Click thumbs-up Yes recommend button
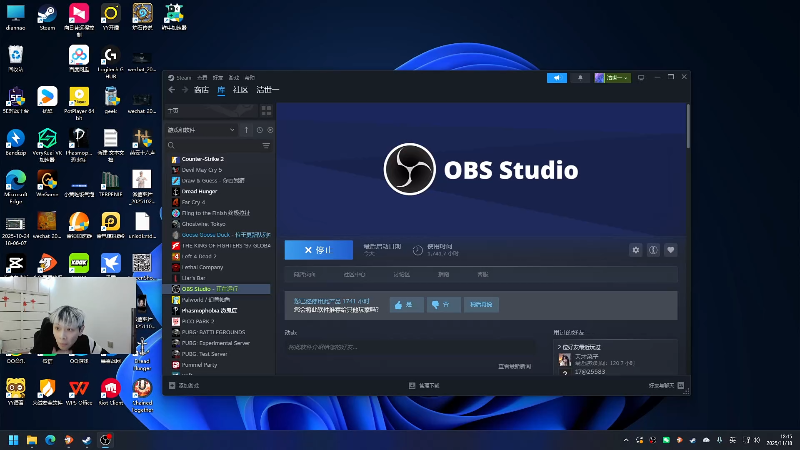 (407, 305)
